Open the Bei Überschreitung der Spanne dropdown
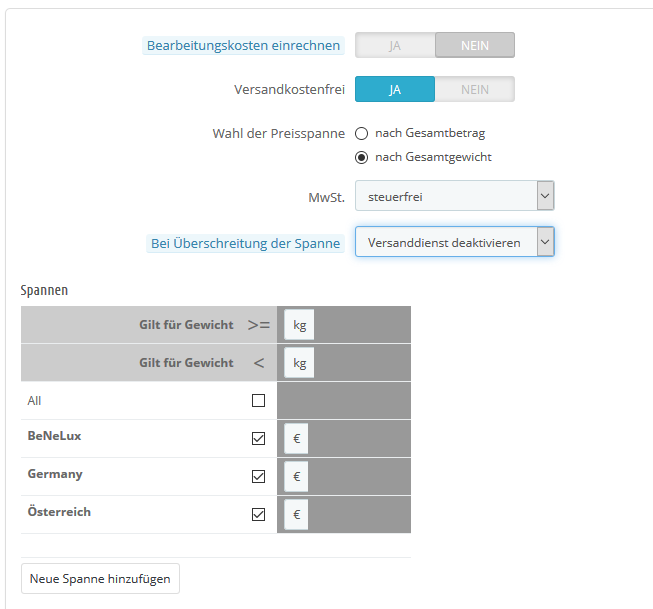 click(x=454, y=242)
